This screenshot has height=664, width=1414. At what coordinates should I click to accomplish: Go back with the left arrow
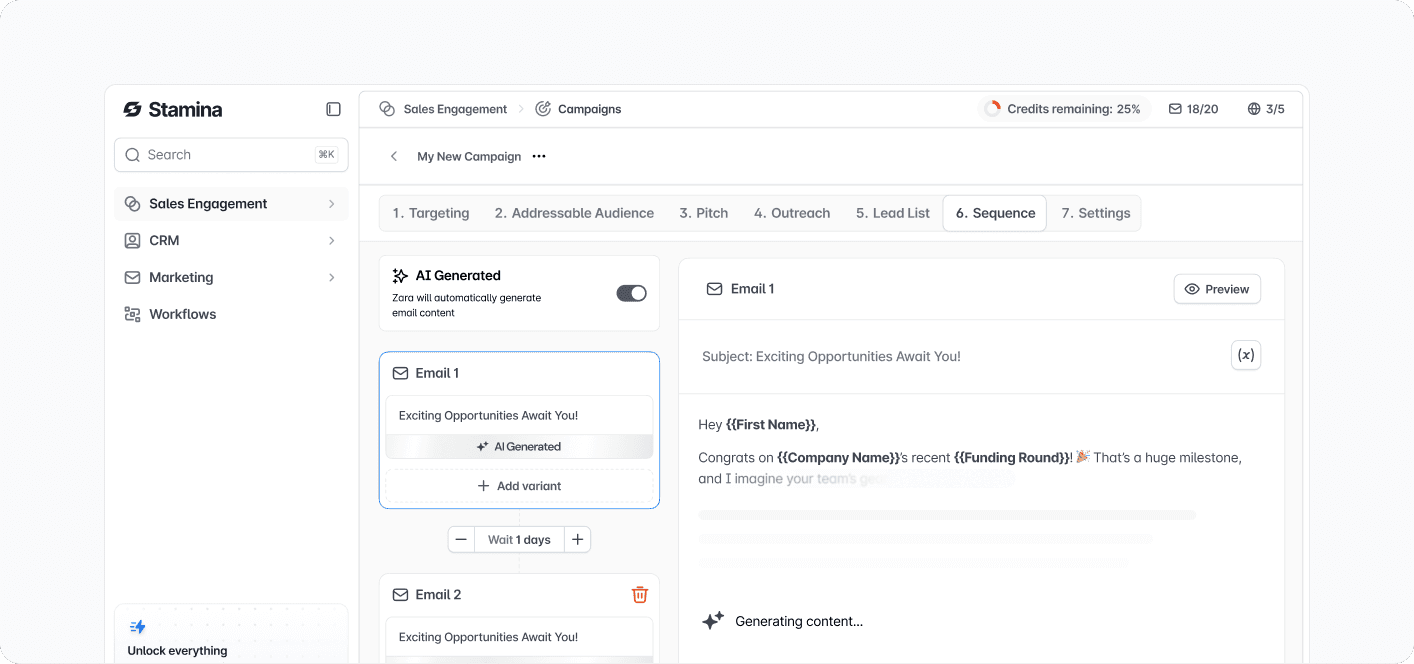394,157
